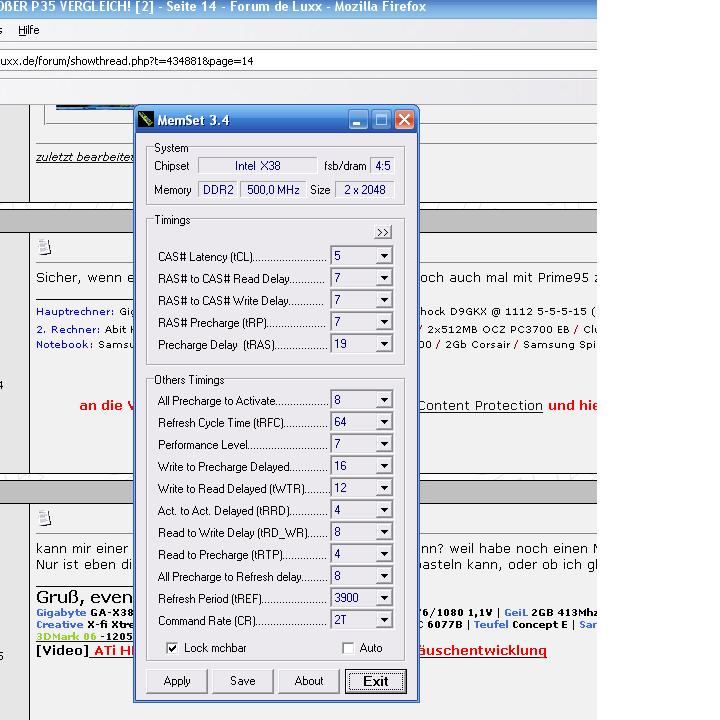This screenshot has width=720, height=720.
Task: Click the Save button
Action: tap(243, 681)
